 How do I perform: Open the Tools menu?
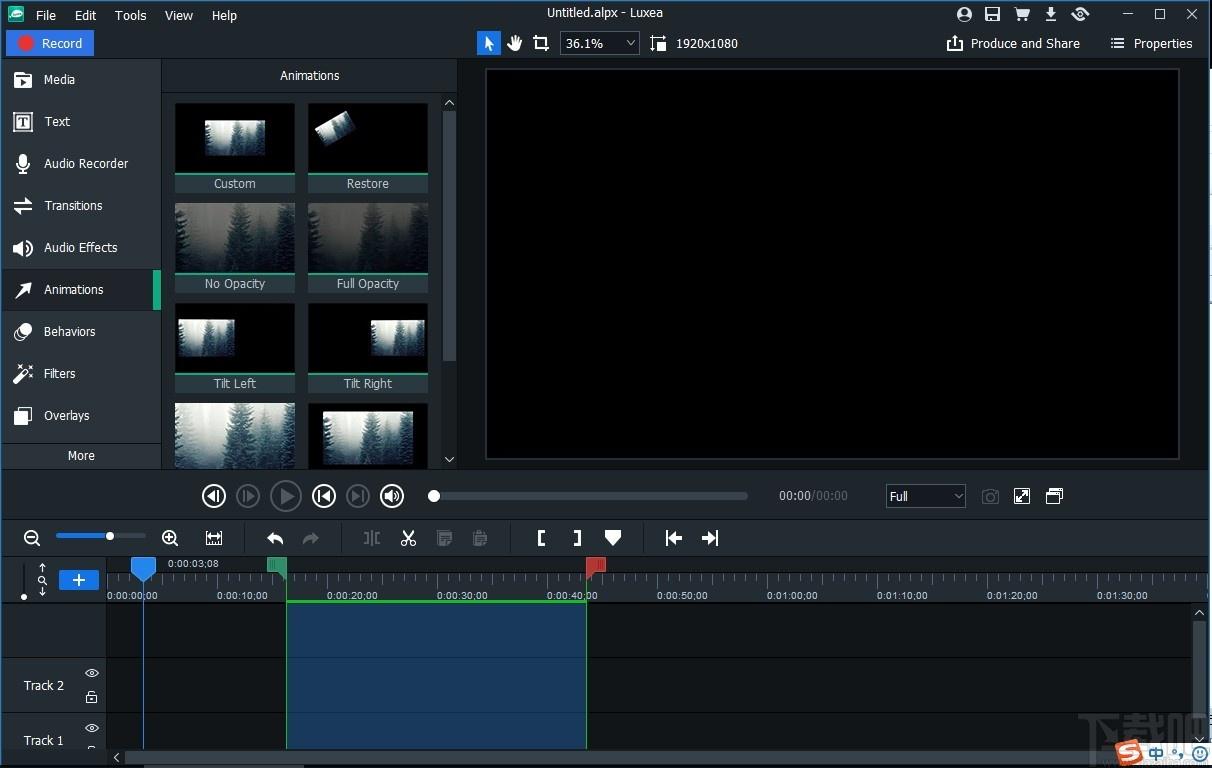click(131, 15)
